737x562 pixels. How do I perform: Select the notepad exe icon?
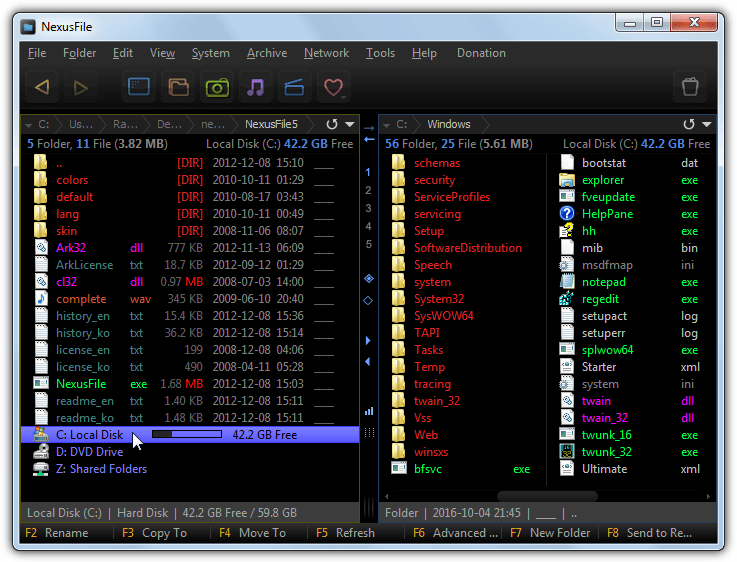pyautogui.click(x=567, y=282)
